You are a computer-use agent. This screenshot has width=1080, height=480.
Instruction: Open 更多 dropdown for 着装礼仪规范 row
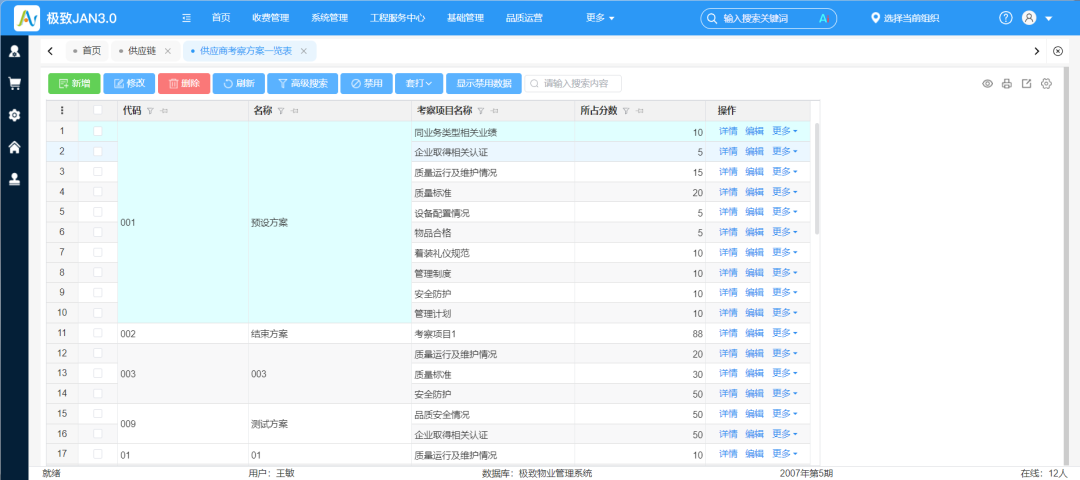(785, 252)
